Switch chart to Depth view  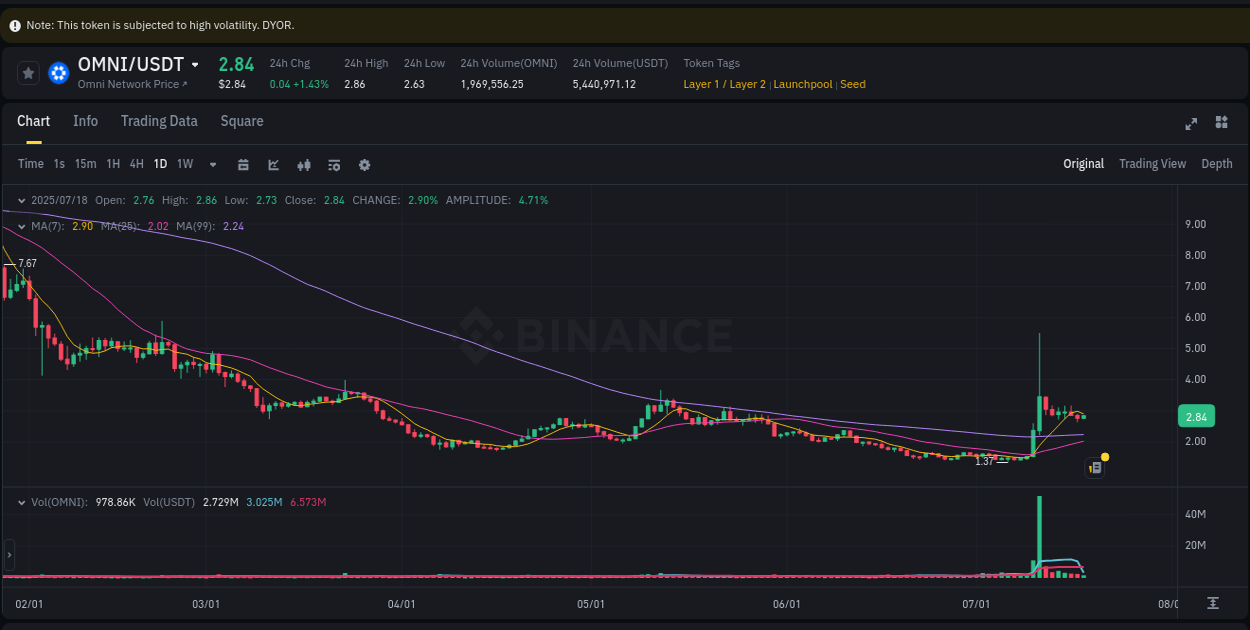point(1217,163)
